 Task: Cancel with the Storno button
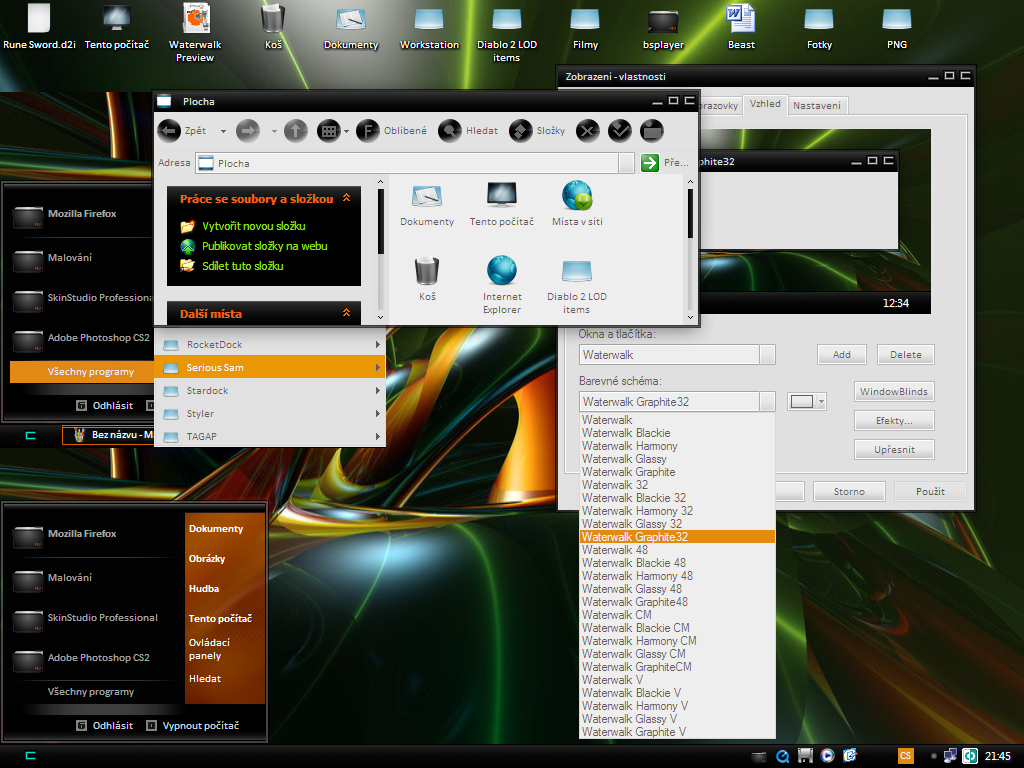pos(848,491)
